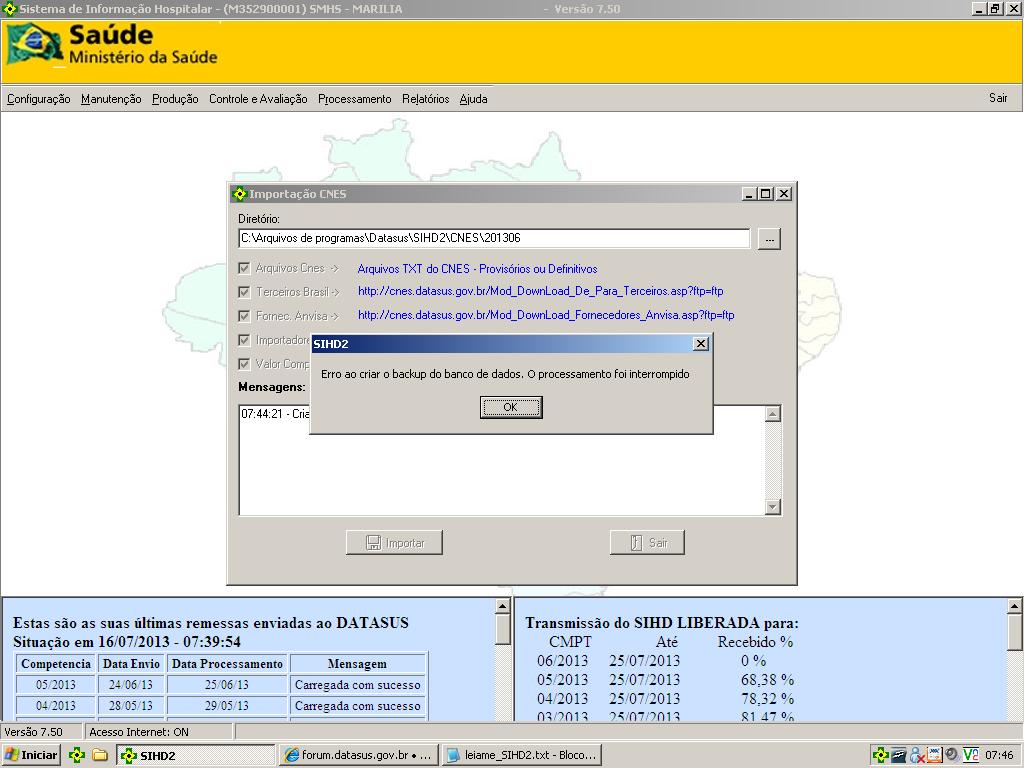The width and height of the screenshot is (1024, 768).
Task: Toggle the Fornec. Anvisa checkbox
Action: 244,316
